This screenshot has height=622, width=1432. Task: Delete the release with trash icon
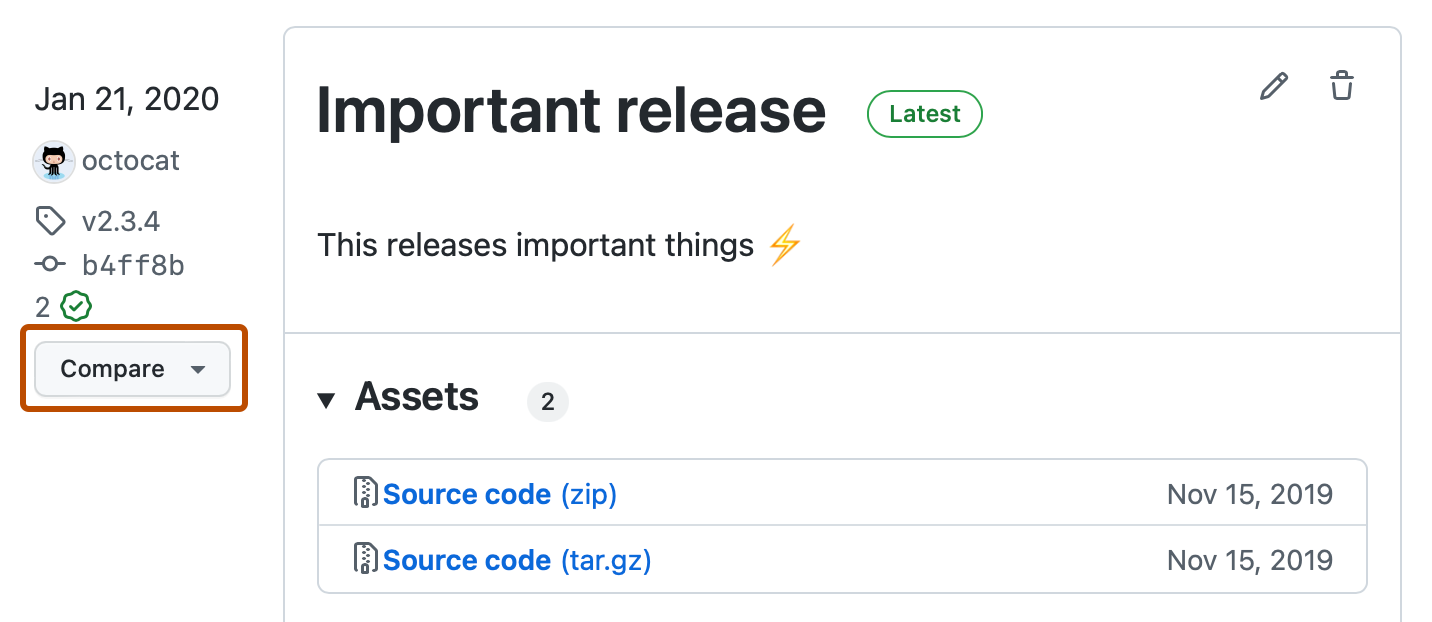coord(1342,86)
